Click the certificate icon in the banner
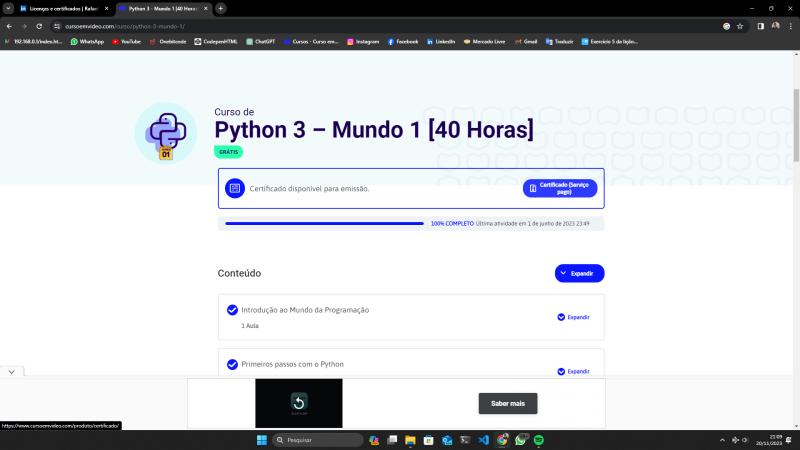 click(235, 188)
